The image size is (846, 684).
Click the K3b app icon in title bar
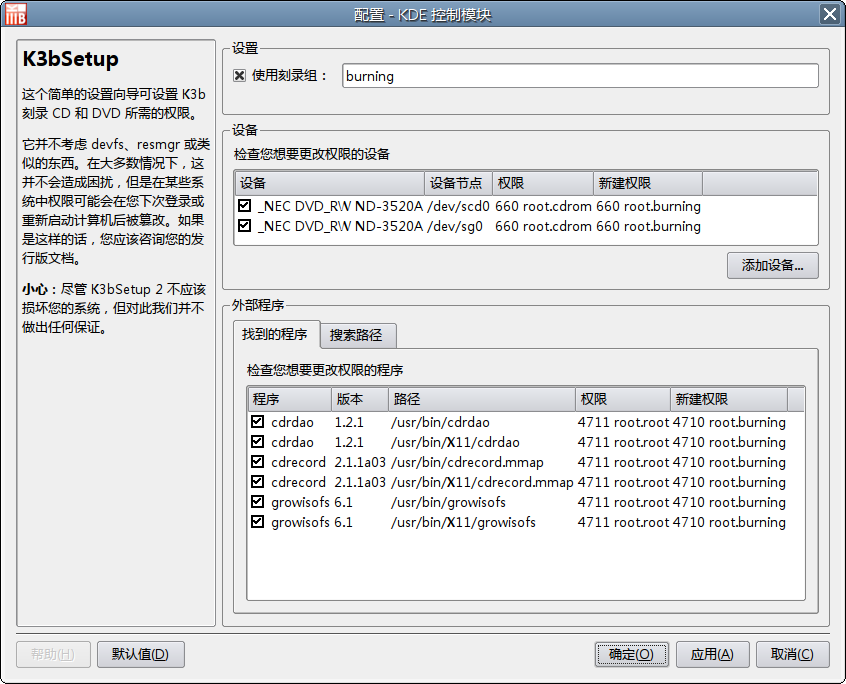point(16,14)
